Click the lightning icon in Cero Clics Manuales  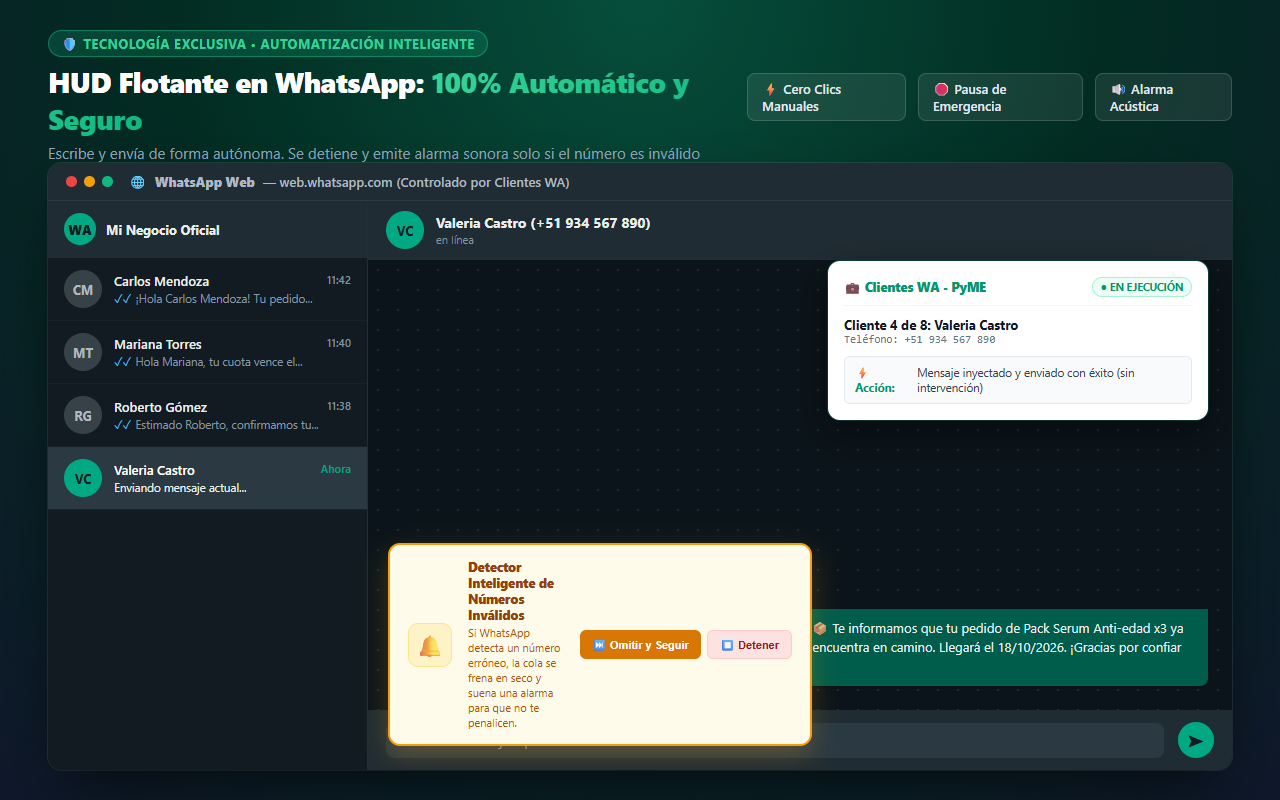pos(770,89)
